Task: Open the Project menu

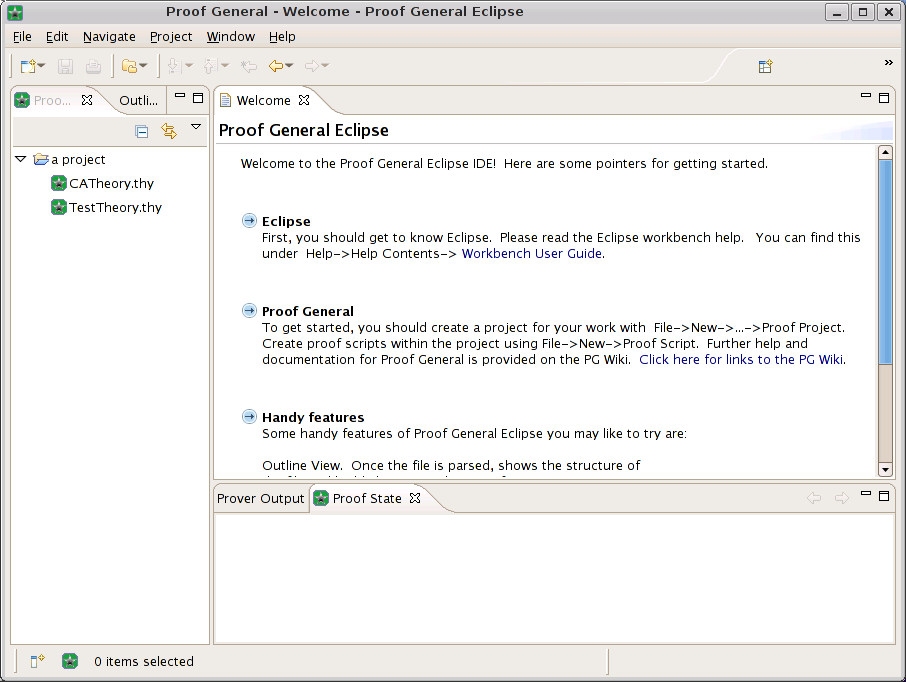Action: (171, 36)
